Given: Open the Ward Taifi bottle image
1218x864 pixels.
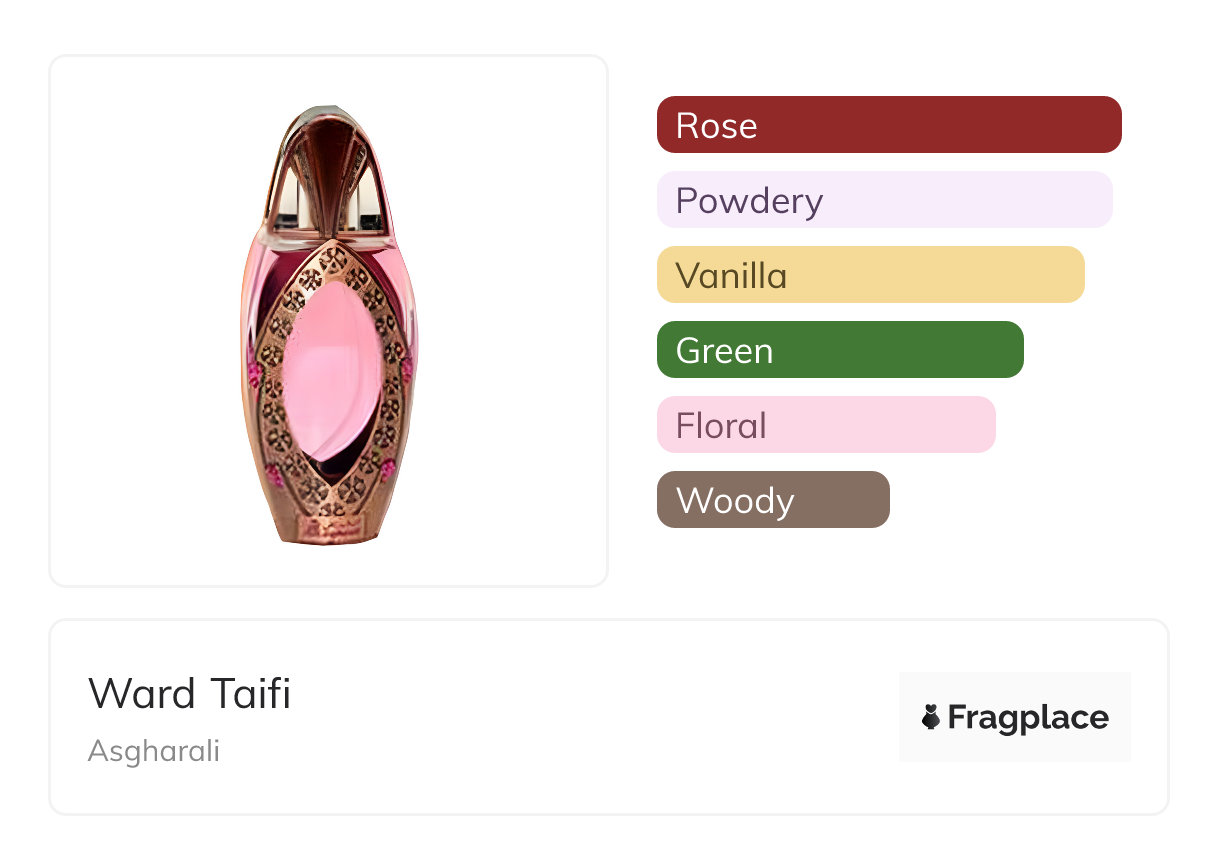Looking at the screenshot, I should pos(329,320).
